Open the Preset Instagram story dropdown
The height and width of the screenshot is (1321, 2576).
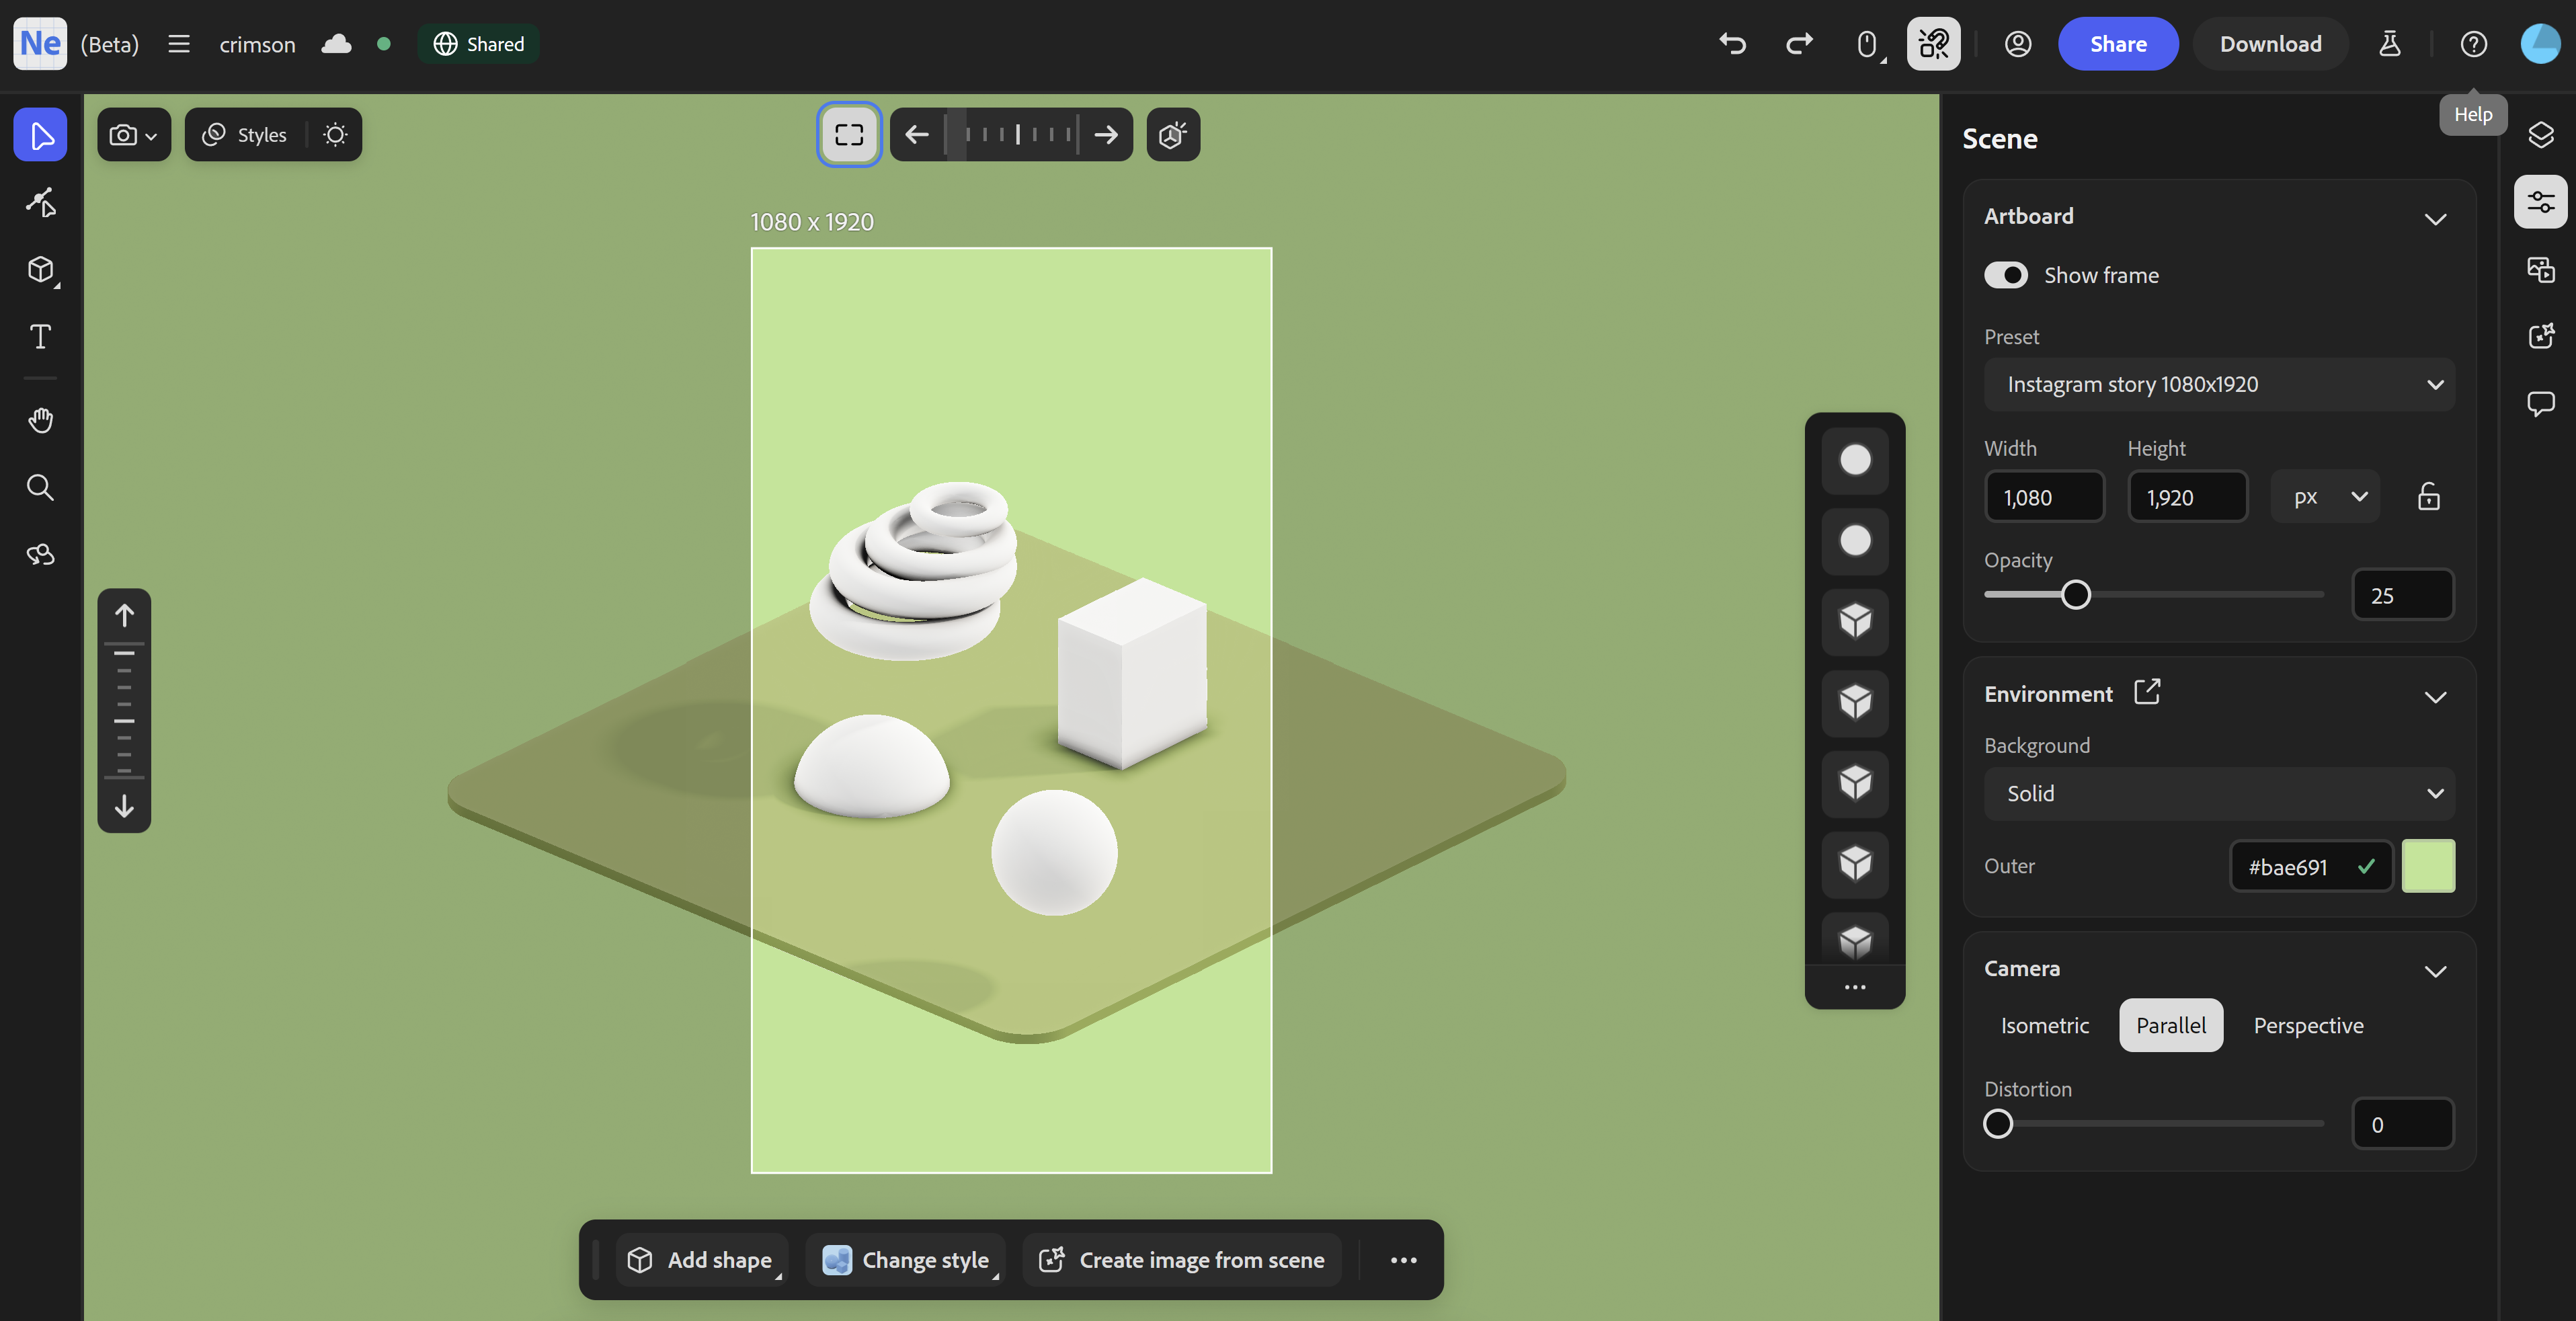click(x=2219, y=385)
